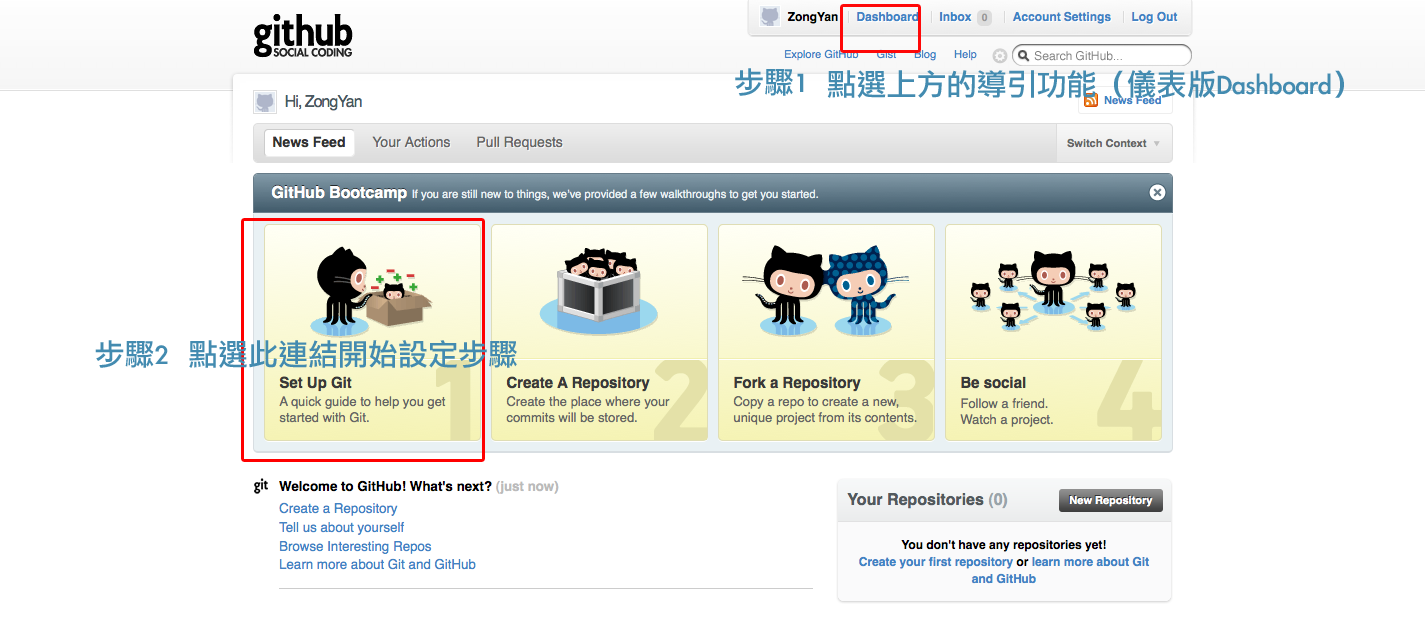1425x632 pixels.
Task: Click the Create a Repository link under Welcome
Action: tap(338, 508)
